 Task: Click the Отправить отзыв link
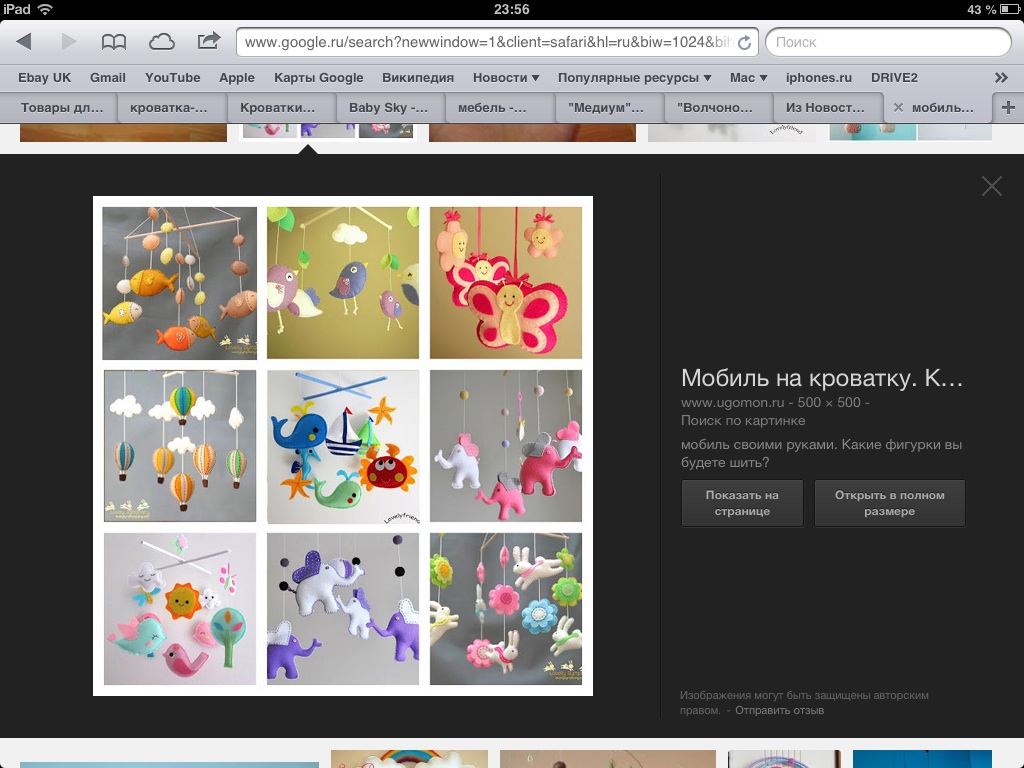(x=779, y=710)
